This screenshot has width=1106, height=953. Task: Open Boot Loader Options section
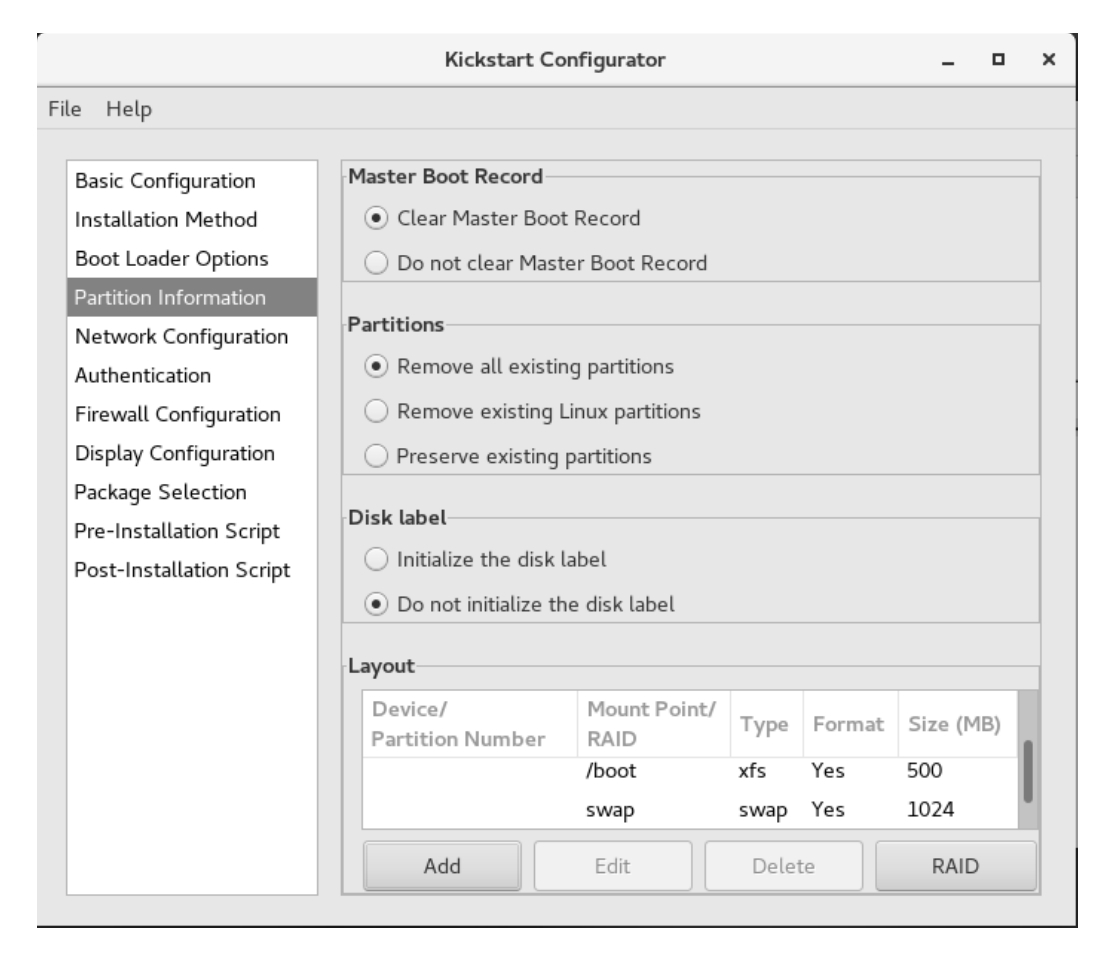171,258
